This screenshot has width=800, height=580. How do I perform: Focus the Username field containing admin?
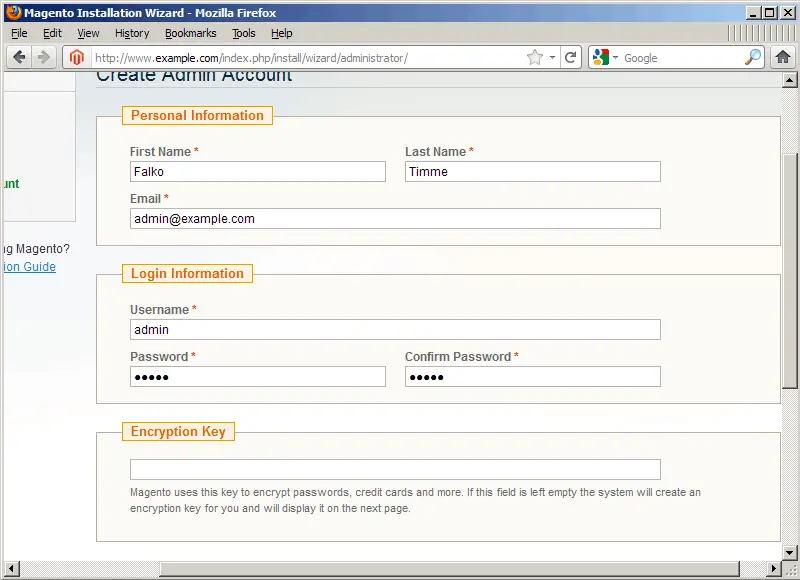(395, 330)
